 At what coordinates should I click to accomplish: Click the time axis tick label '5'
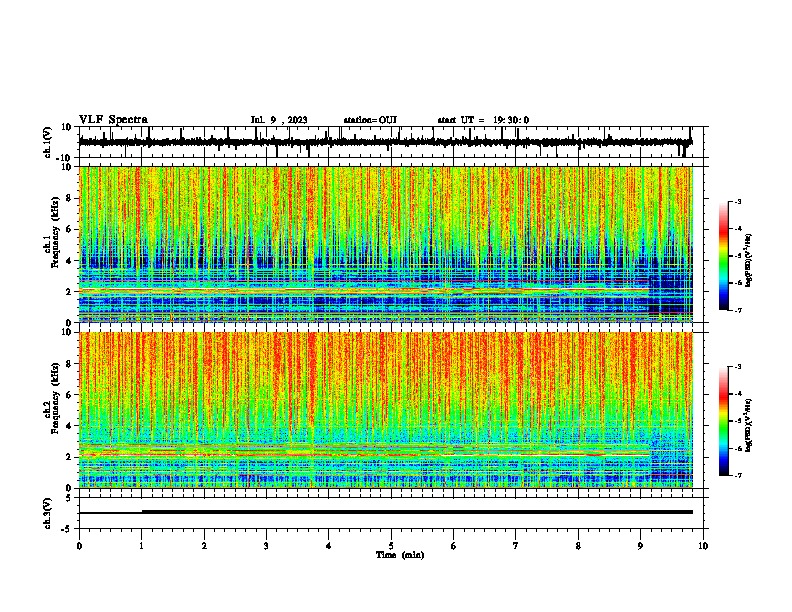(x=391, y=546)
